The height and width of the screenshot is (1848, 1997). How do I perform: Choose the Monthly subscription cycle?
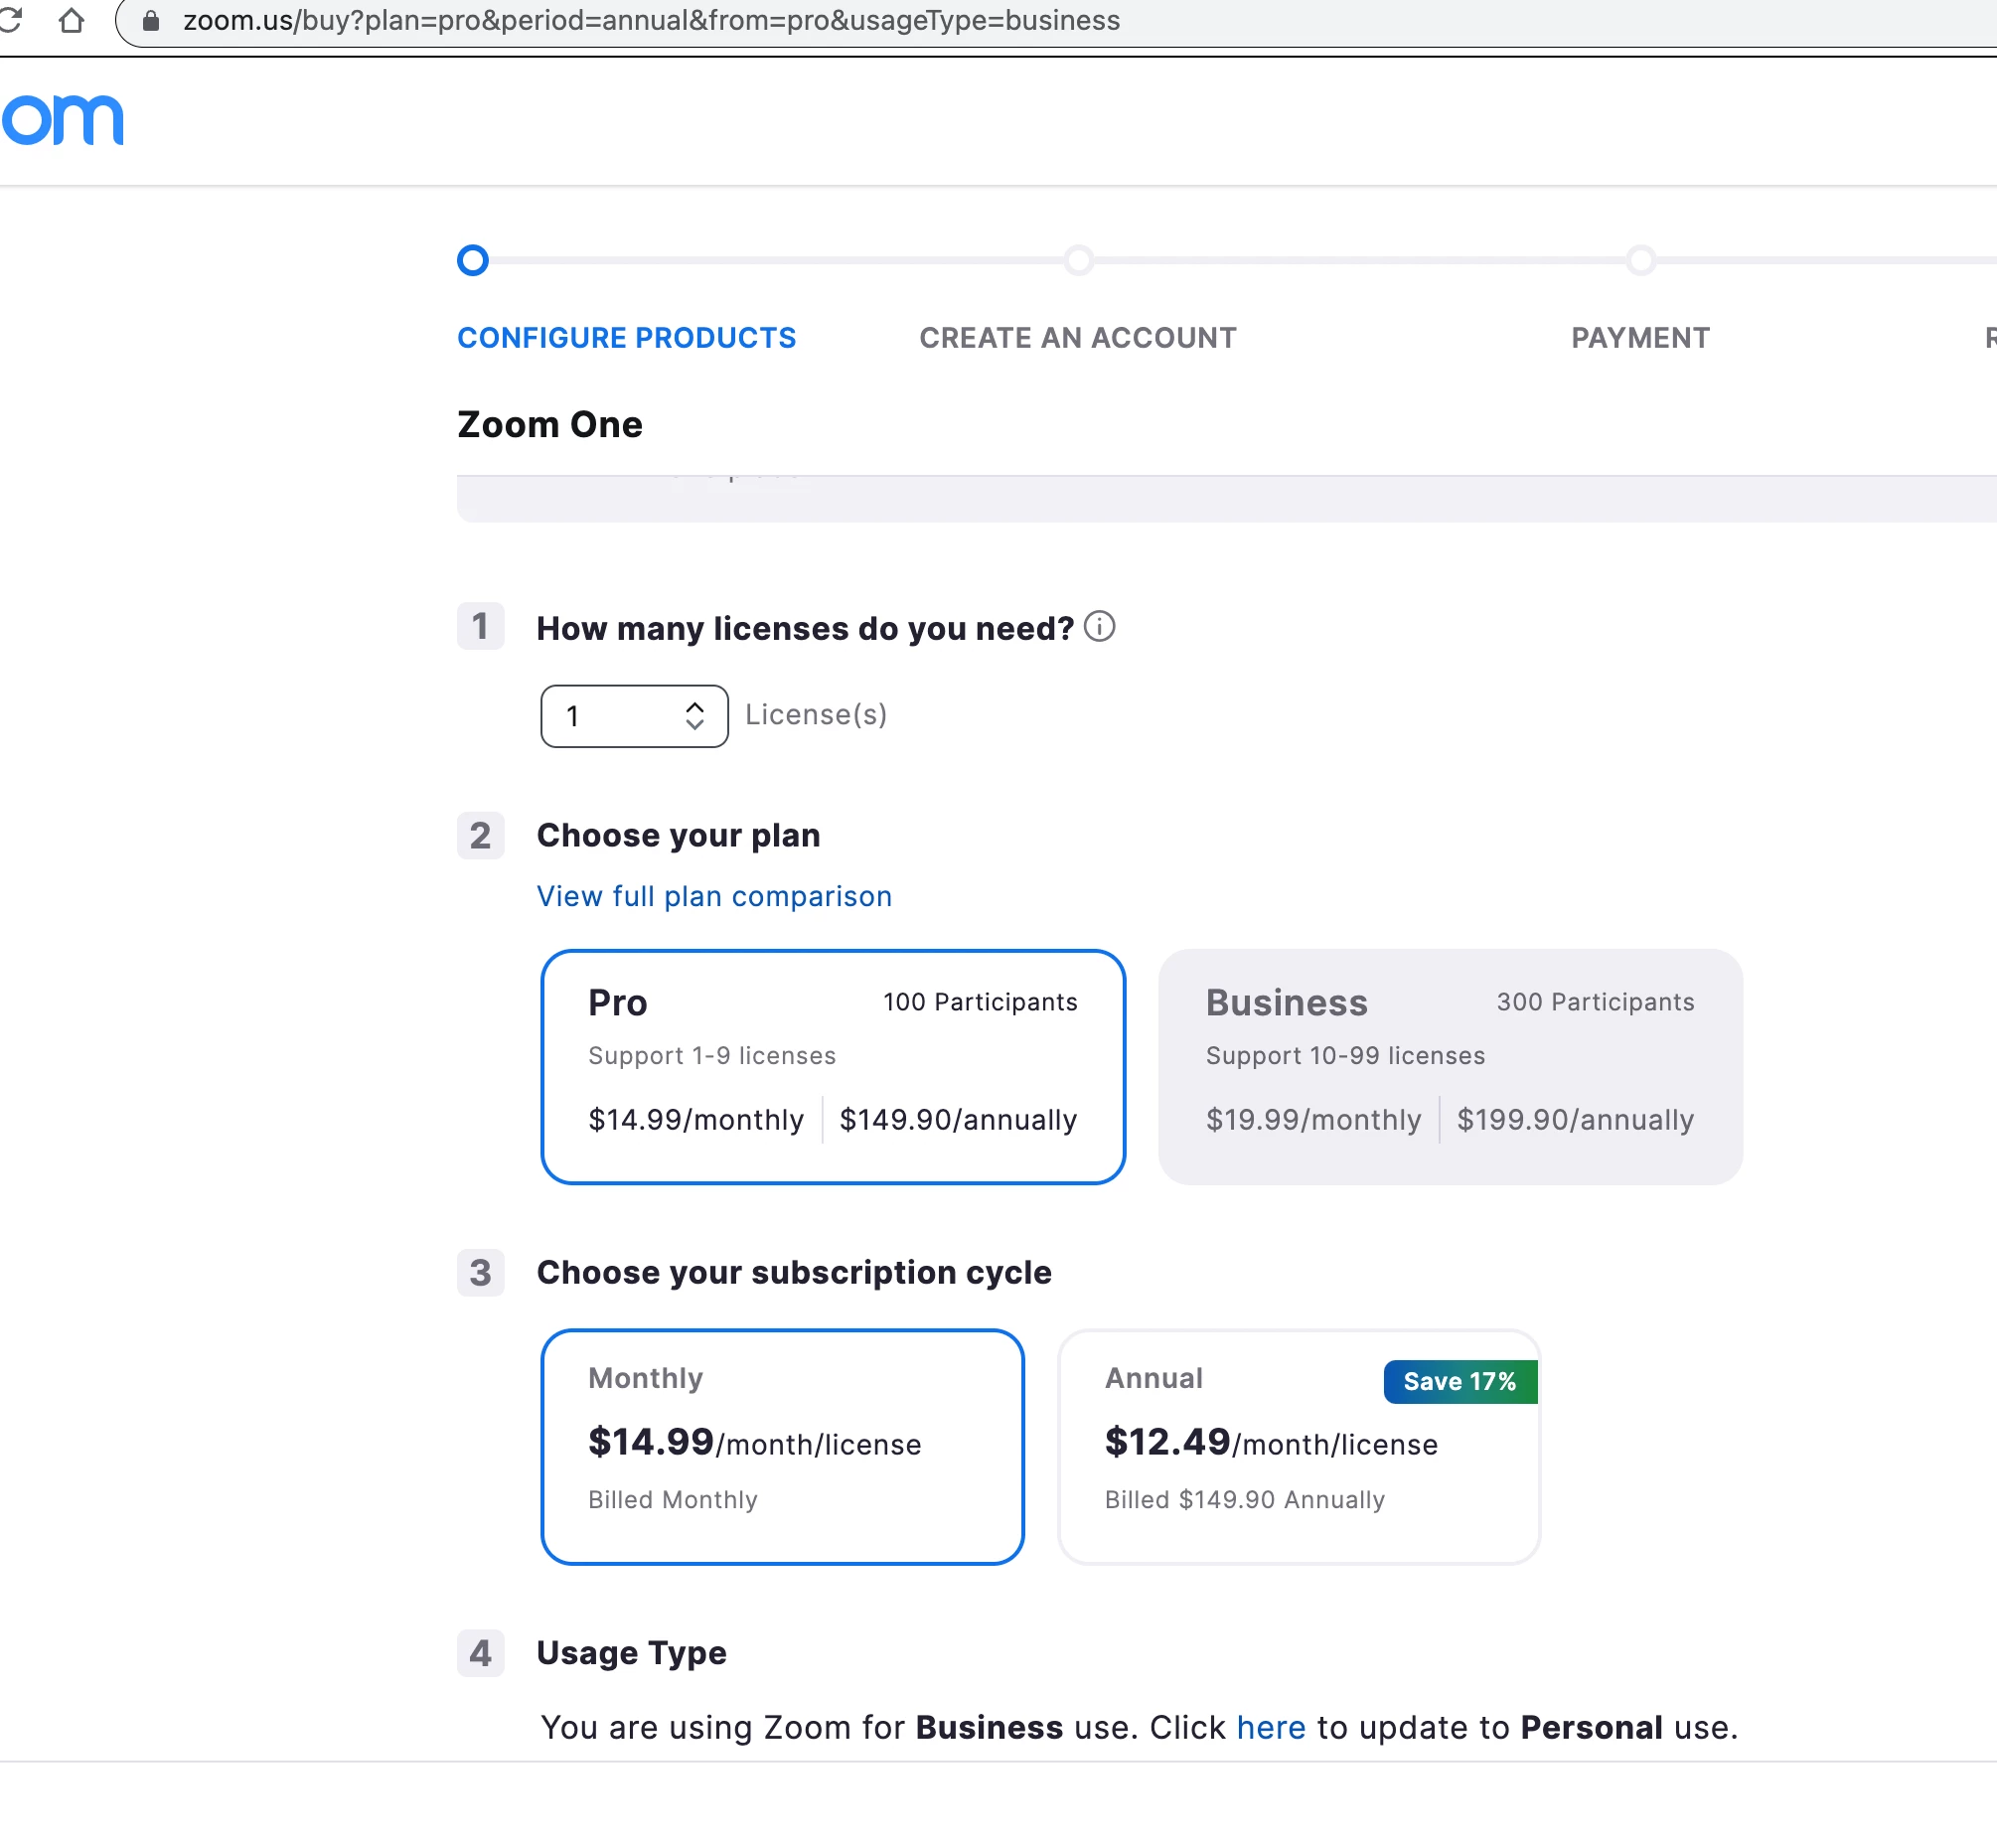click(782, 1446)
